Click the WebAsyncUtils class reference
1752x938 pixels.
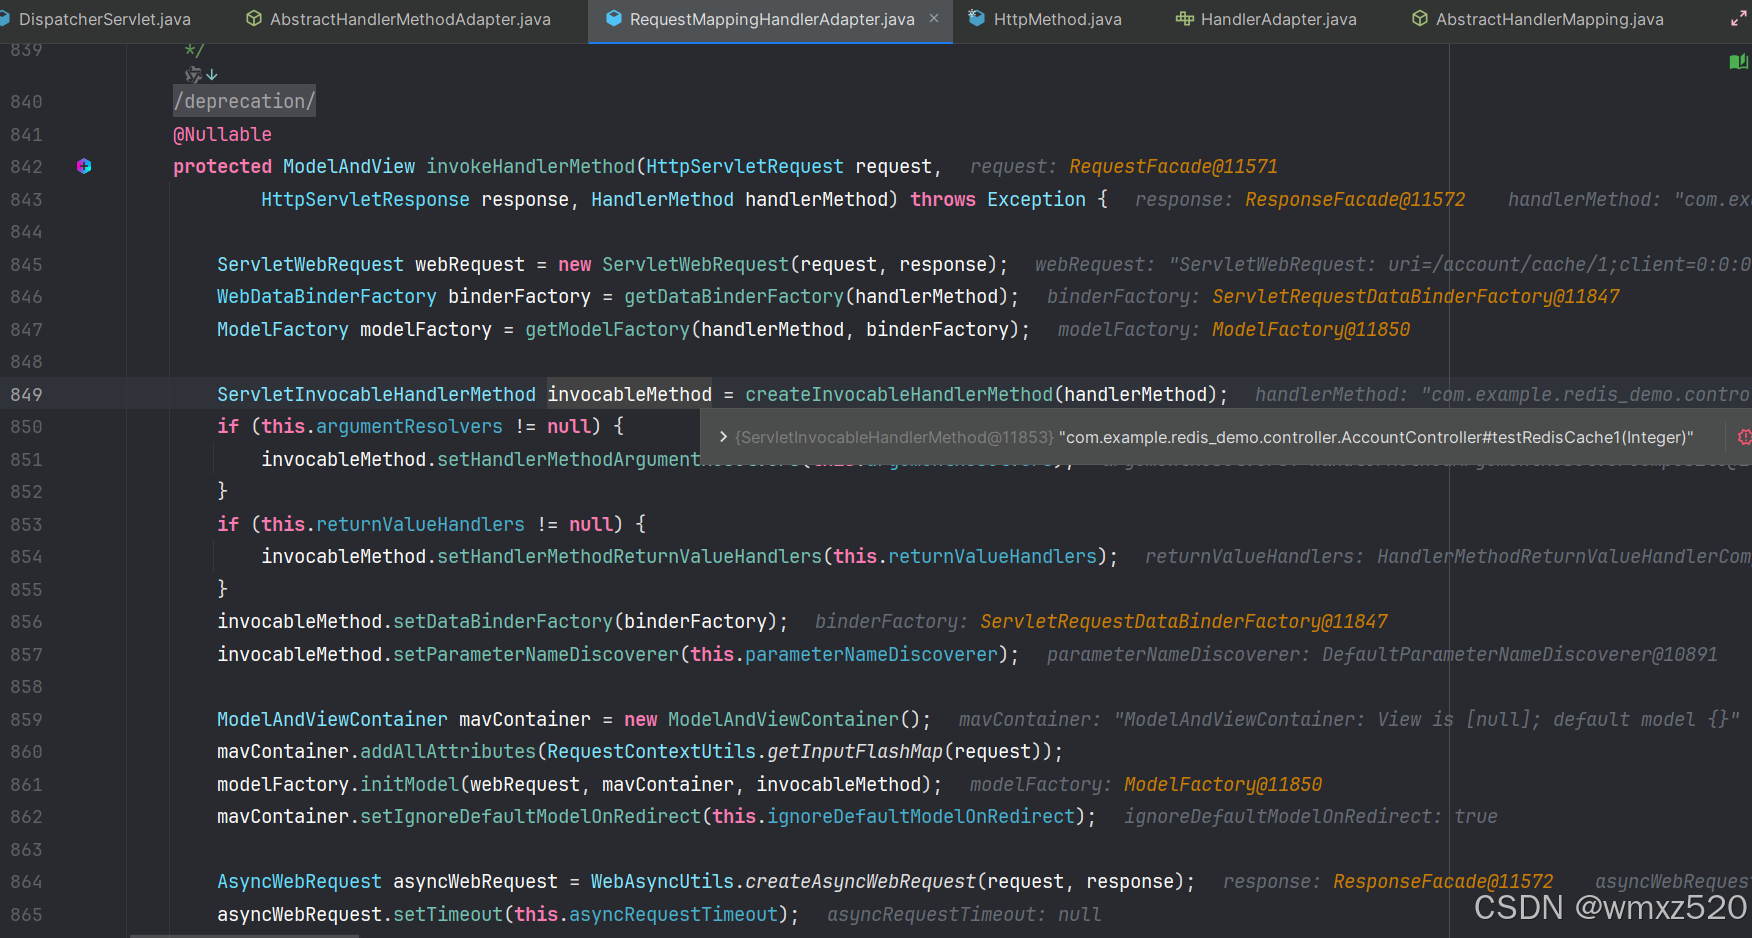tap(662, 881)
